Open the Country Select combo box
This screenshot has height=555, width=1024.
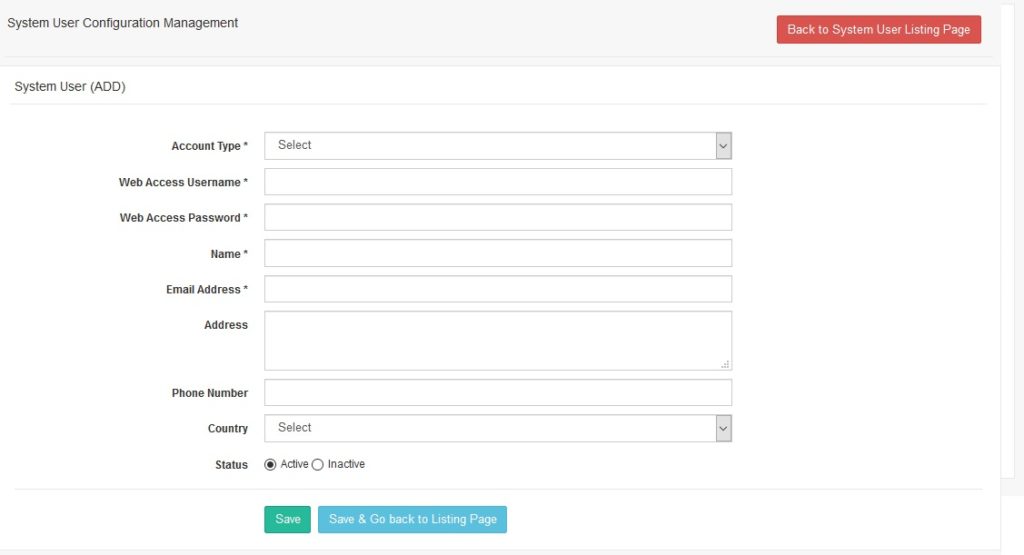[498, 428]
